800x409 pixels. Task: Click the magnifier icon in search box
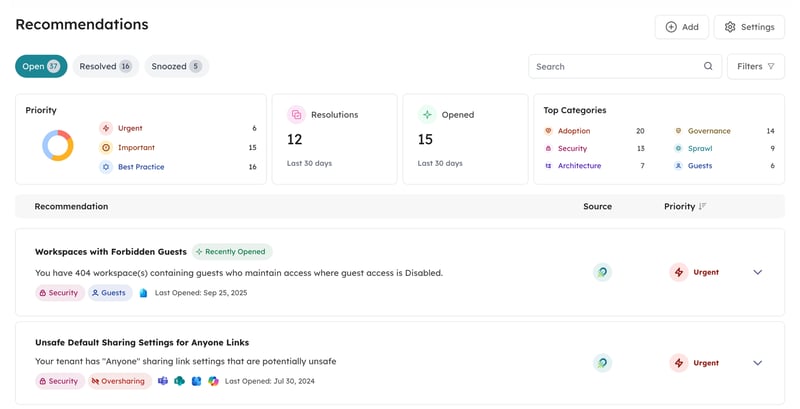point(708,67)
